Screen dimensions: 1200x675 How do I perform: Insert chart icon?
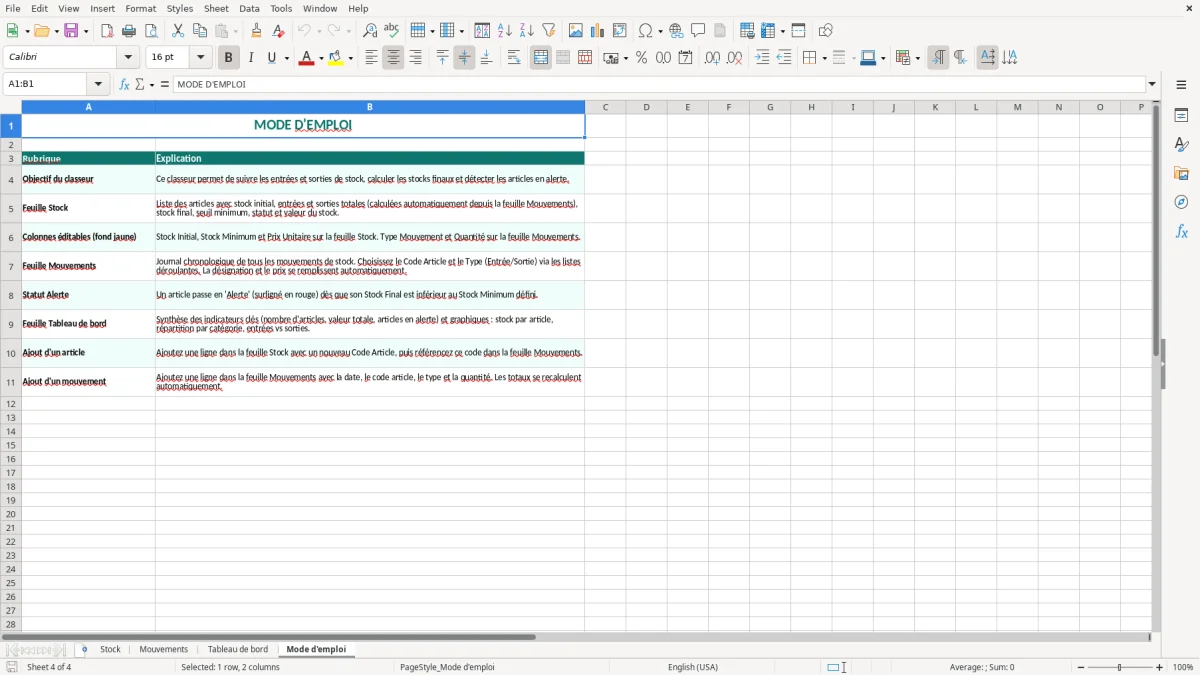(x=597, y=31)
